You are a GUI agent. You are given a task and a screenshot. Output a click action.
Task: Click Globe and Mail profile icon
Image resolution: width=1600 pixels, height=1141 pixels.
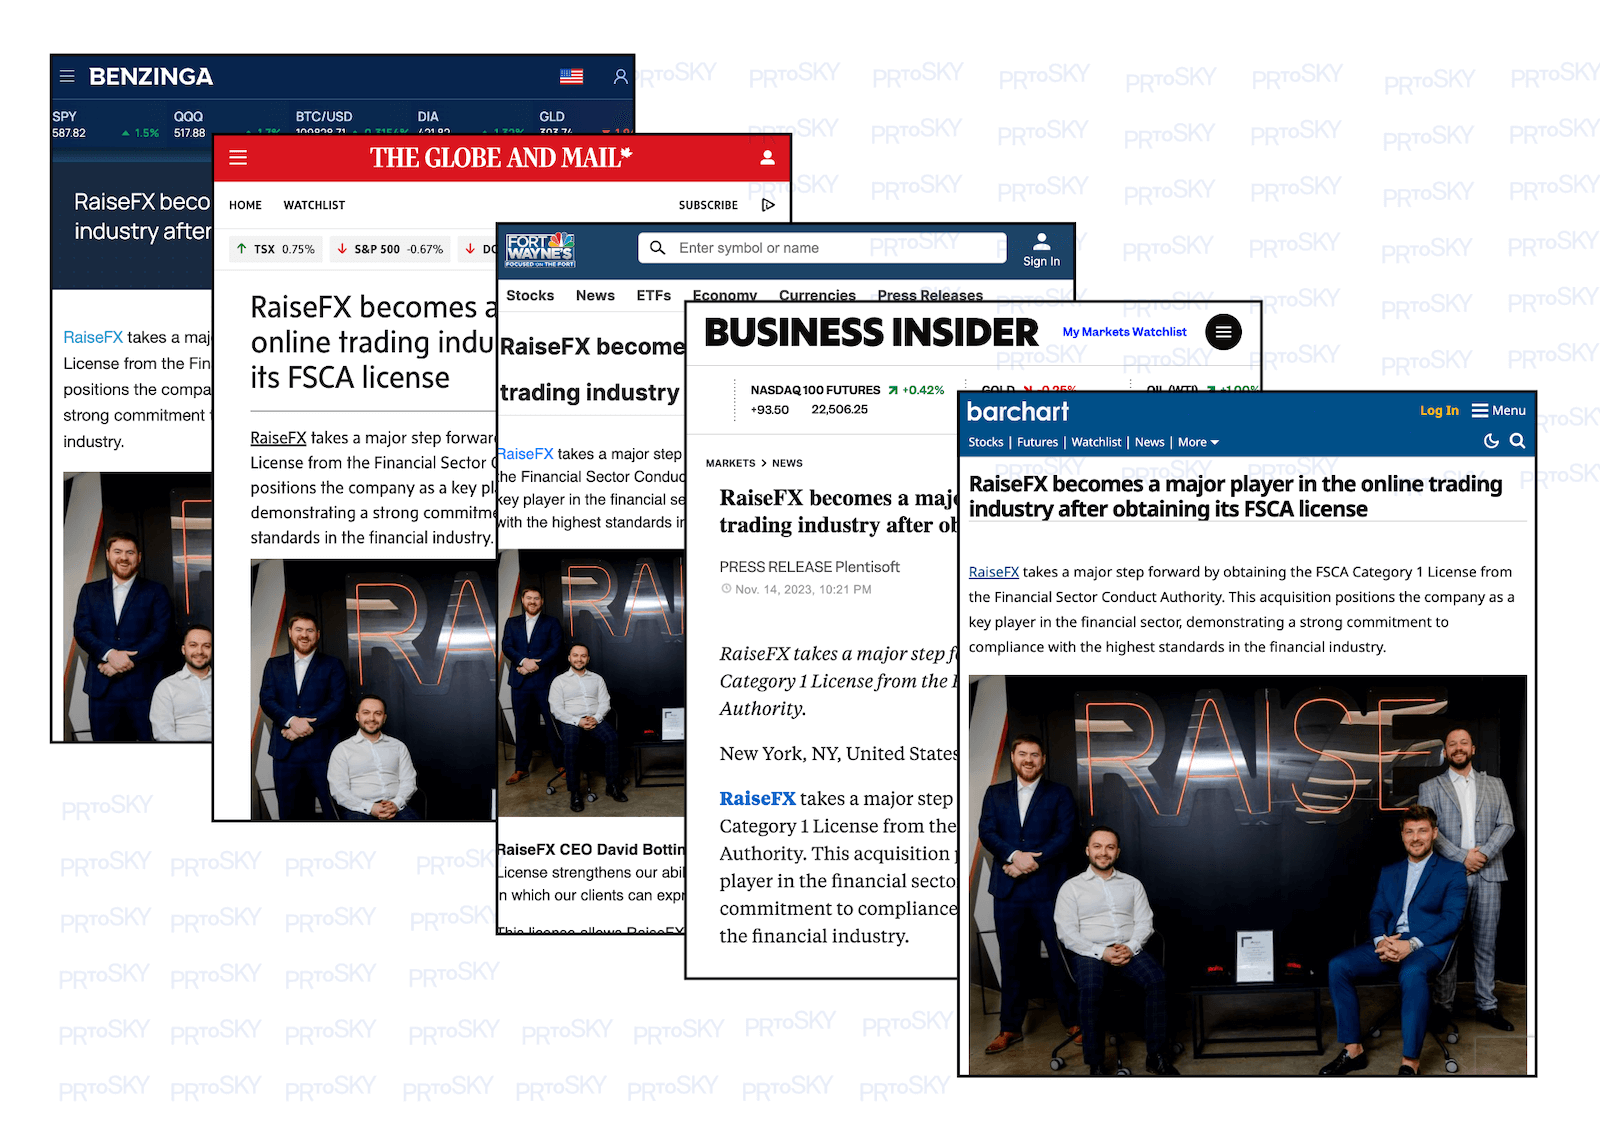coord(767,157)
